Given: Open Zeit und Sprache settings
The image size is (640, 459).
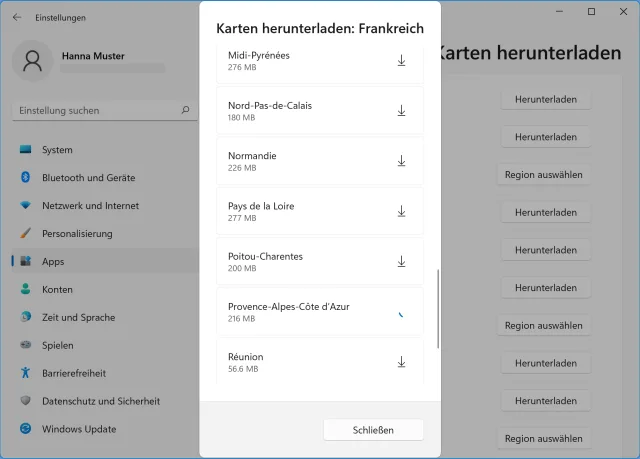Looking at the screenshot, I should tap(105, 317).
